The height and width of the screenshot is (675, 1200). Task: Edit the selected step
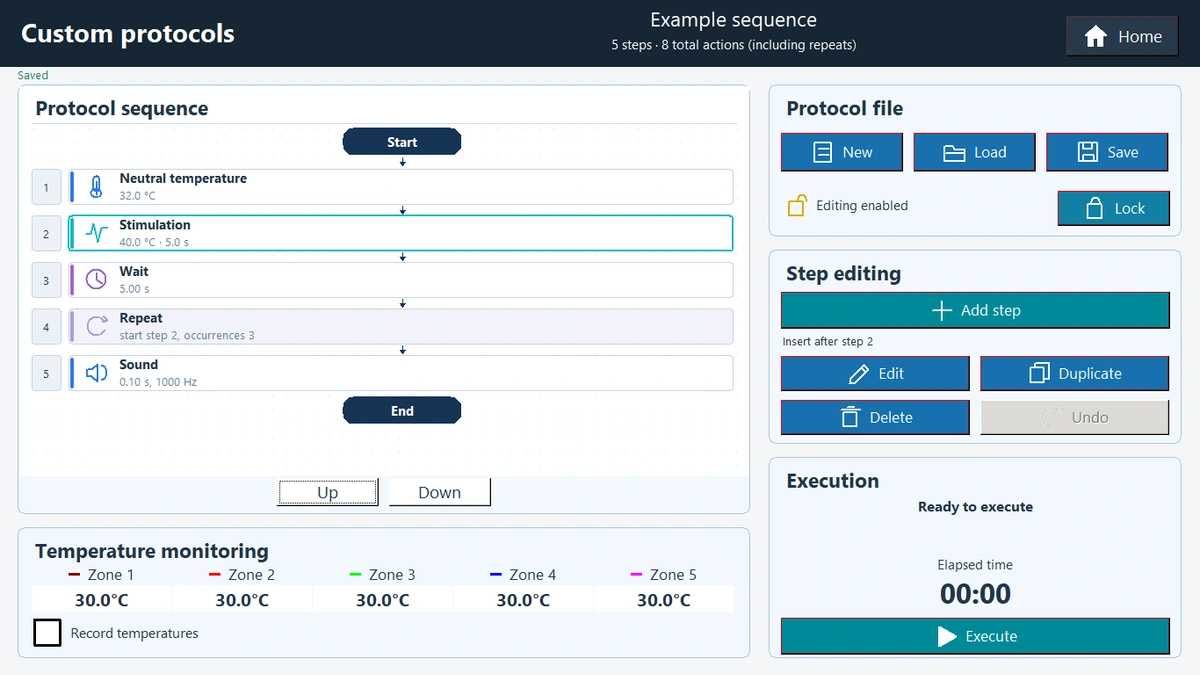click(x=875, y=373)
